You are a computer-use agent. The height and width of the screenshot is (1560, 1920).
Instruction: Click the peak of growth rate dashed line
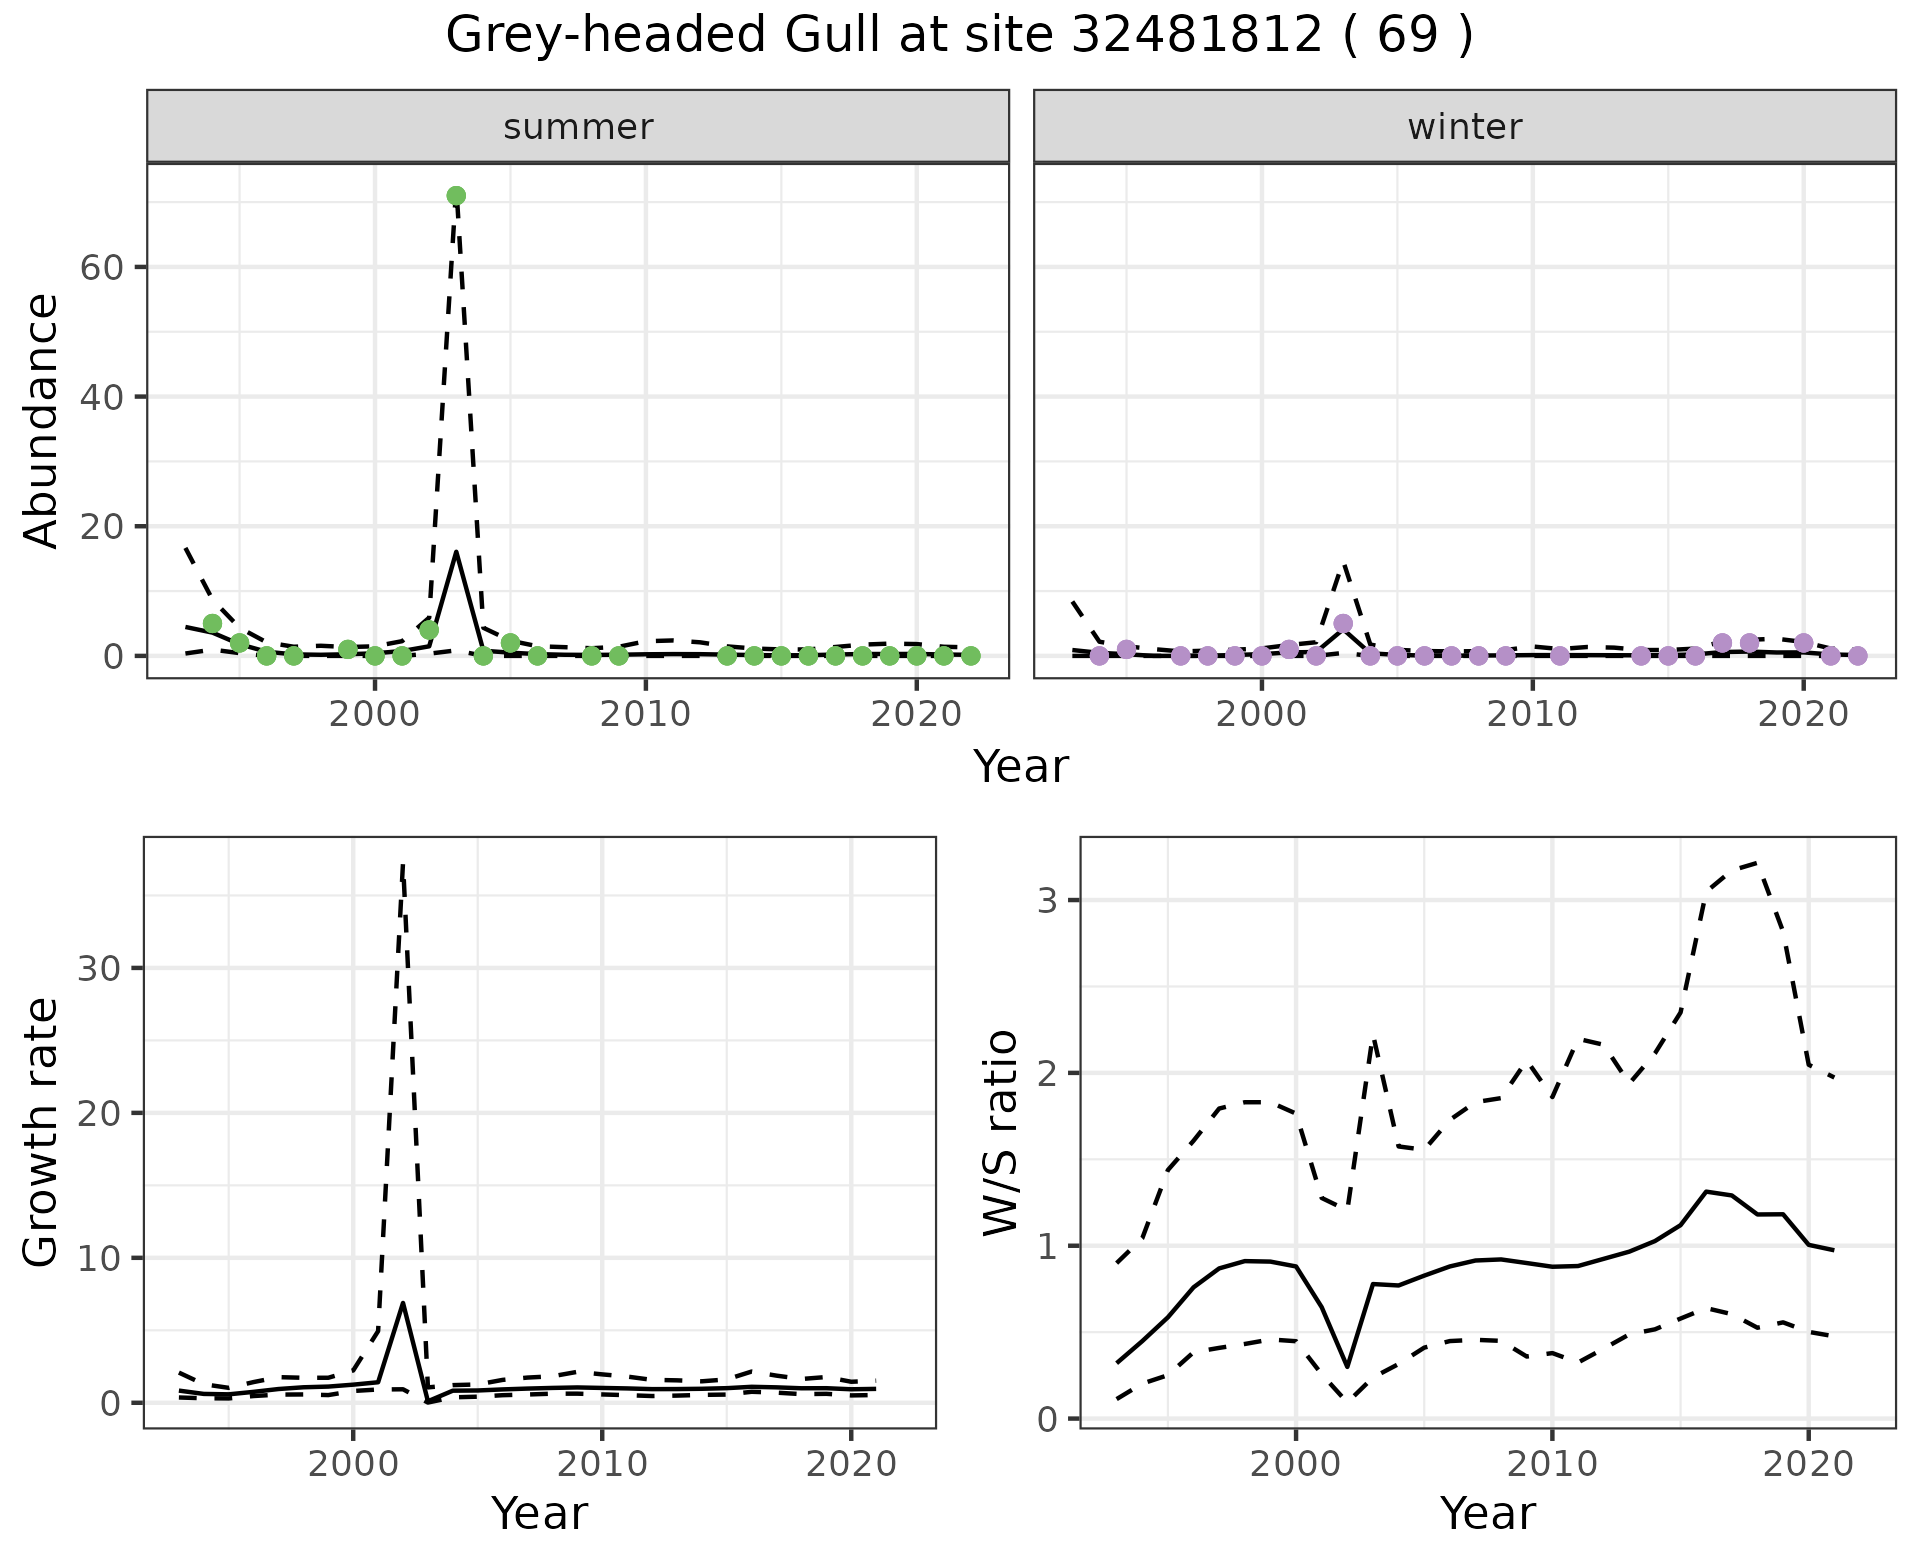click(401, 866)
